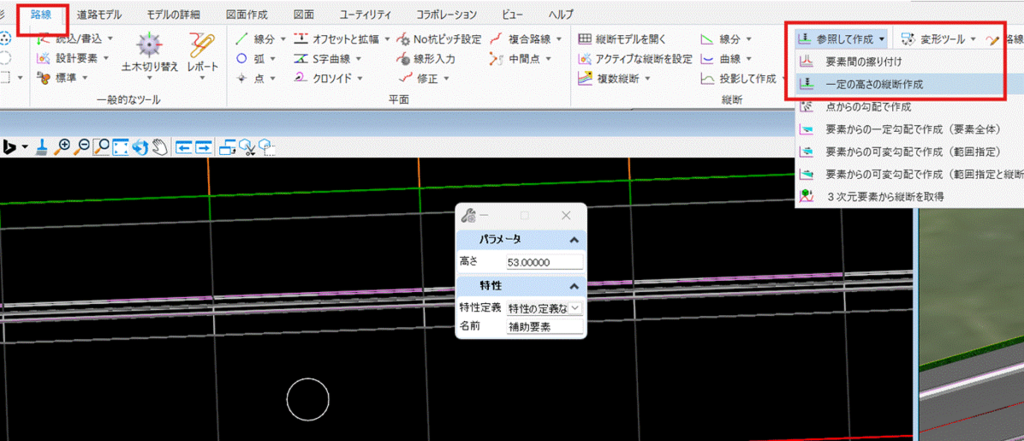
Task: Switch to the 道路モデル tab
Action: (x=99, y=14)
